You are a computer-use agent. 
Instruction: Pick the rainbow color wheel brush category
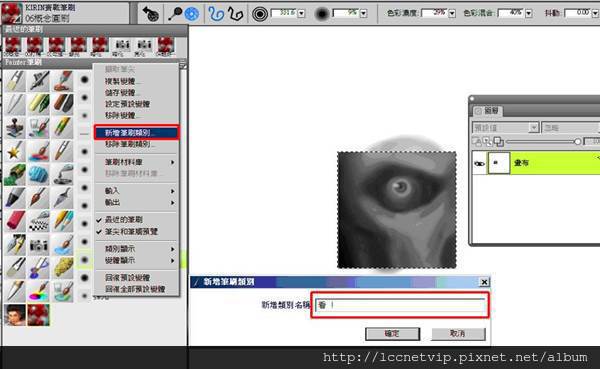[x=38, y=291]
